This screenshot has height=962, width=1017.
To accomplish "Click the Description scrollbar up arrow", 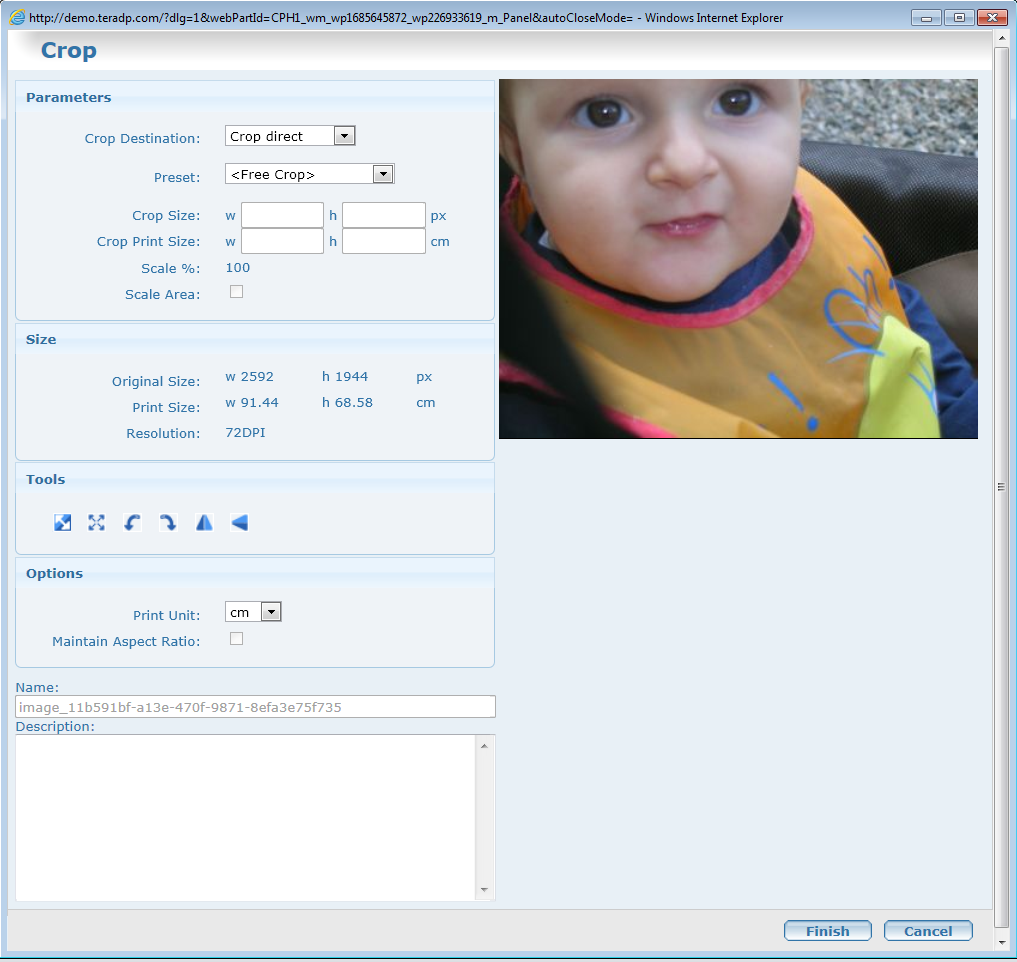I will (485, 746).
